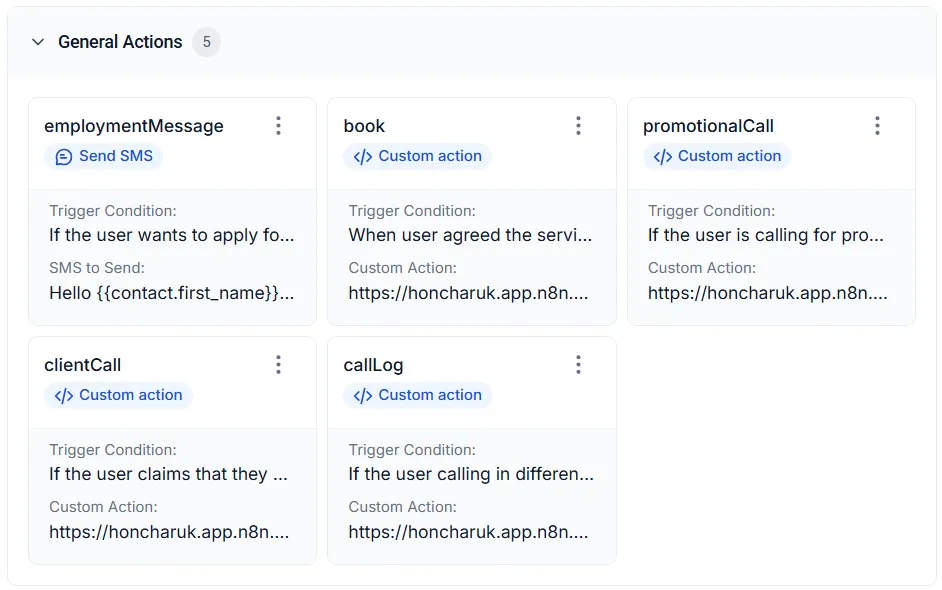942x590 pixels.
Task: Select the employmentMessage card title
Action: pos(134,126)
